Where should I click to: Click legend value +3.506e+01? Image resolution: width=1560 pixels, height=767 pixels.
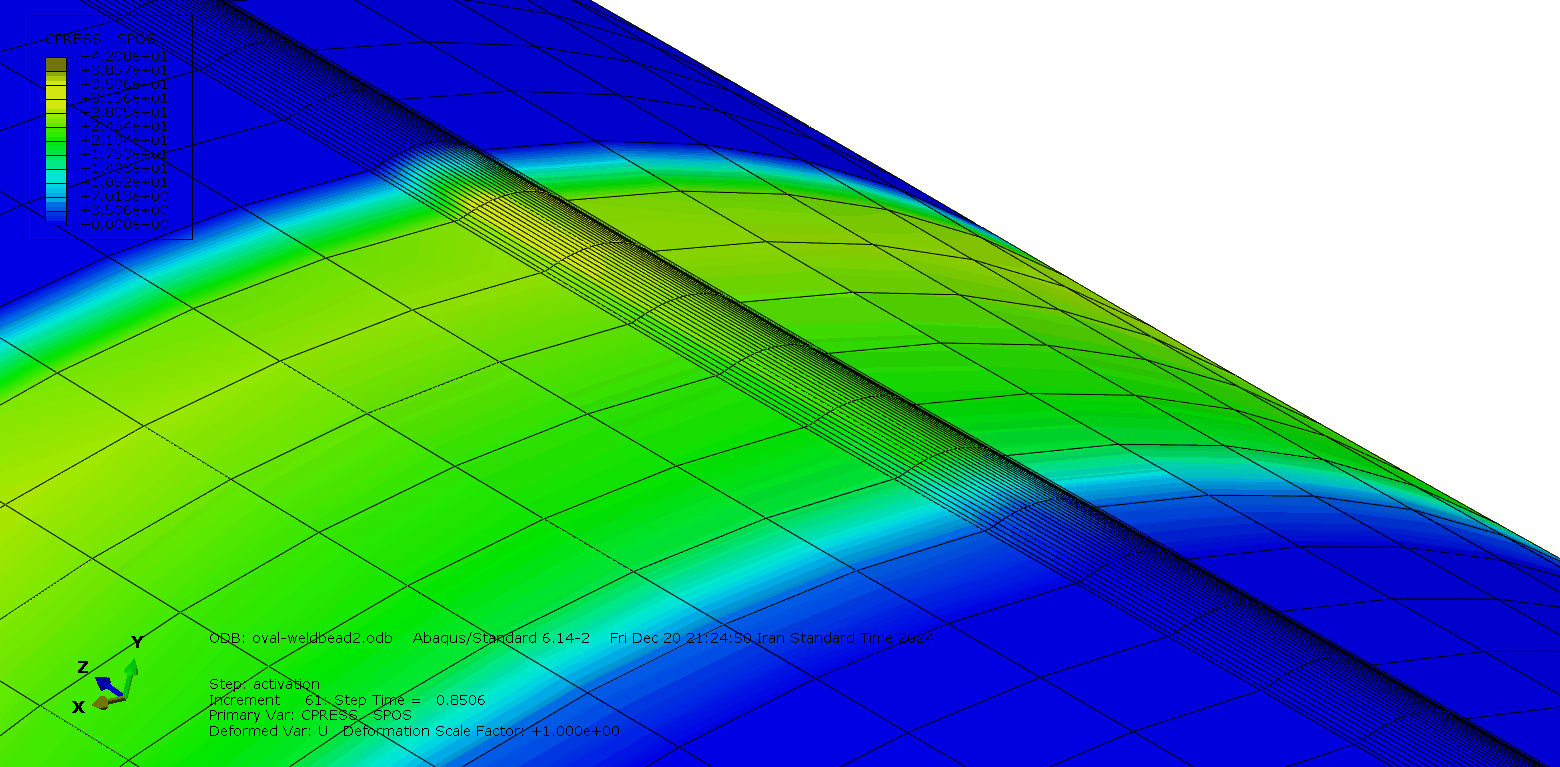coord(124,84)
